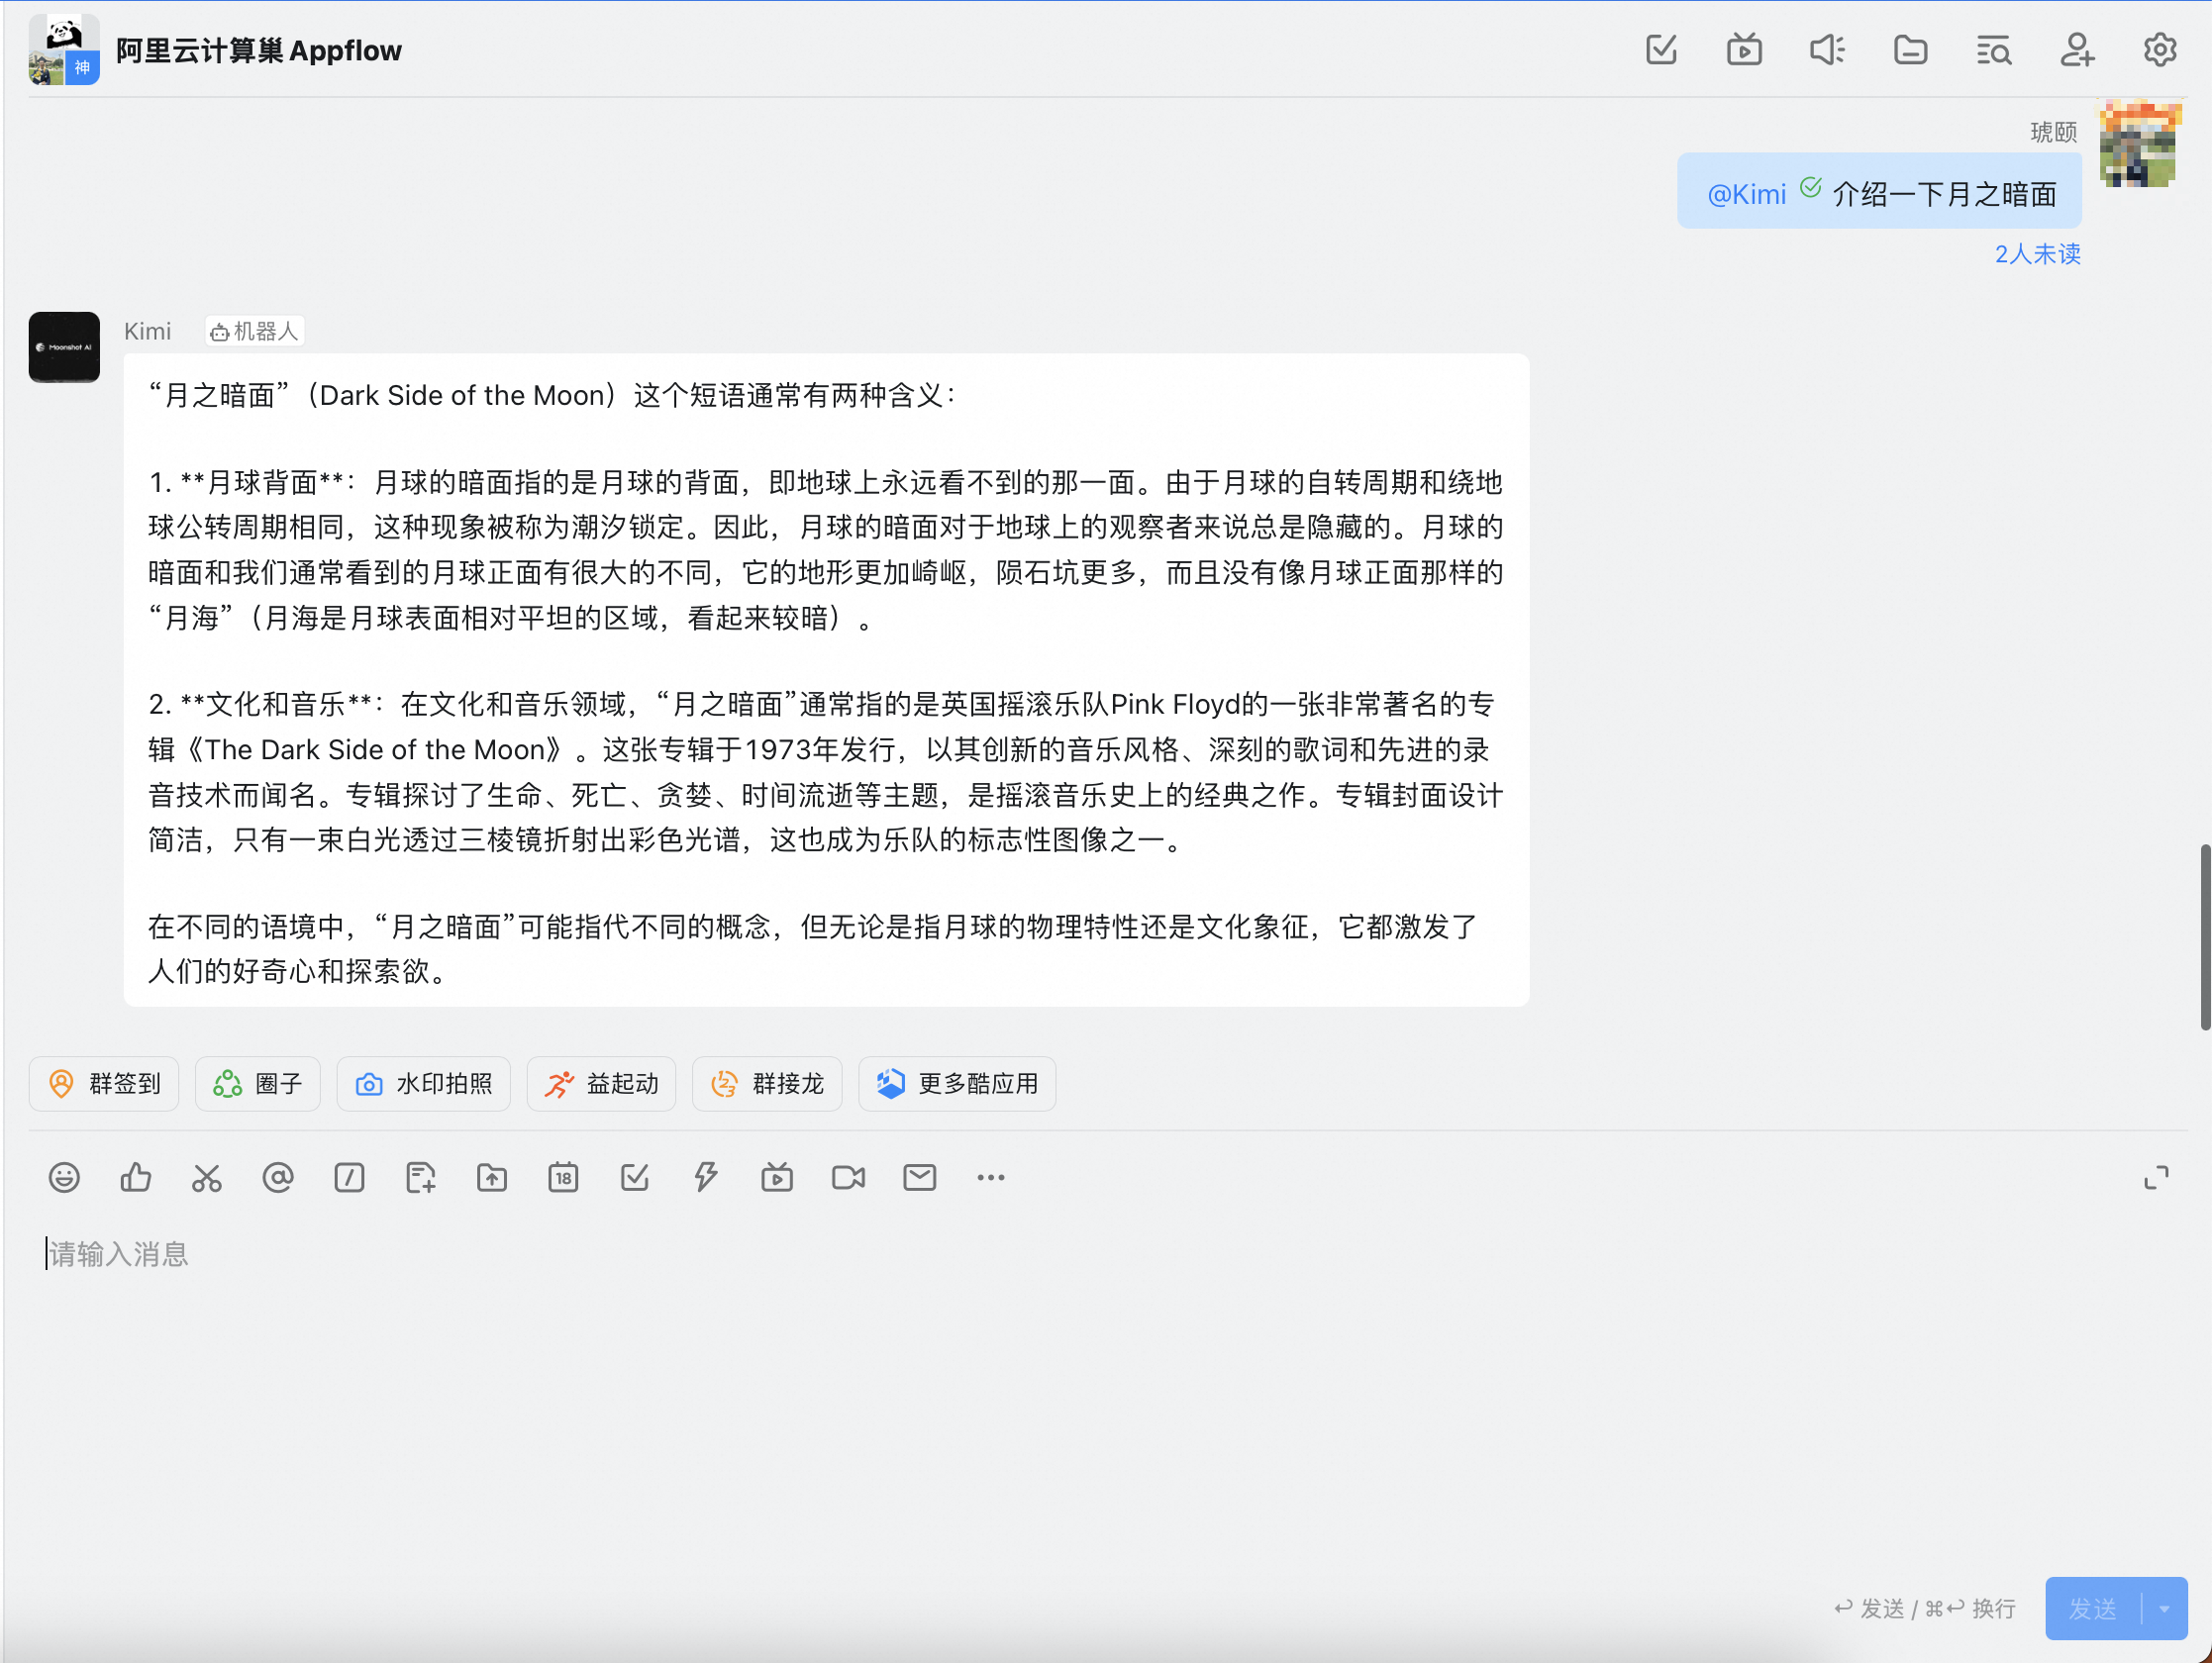
Task: Select the scissors screenshot tool
Action: (x=207, y=1177)
